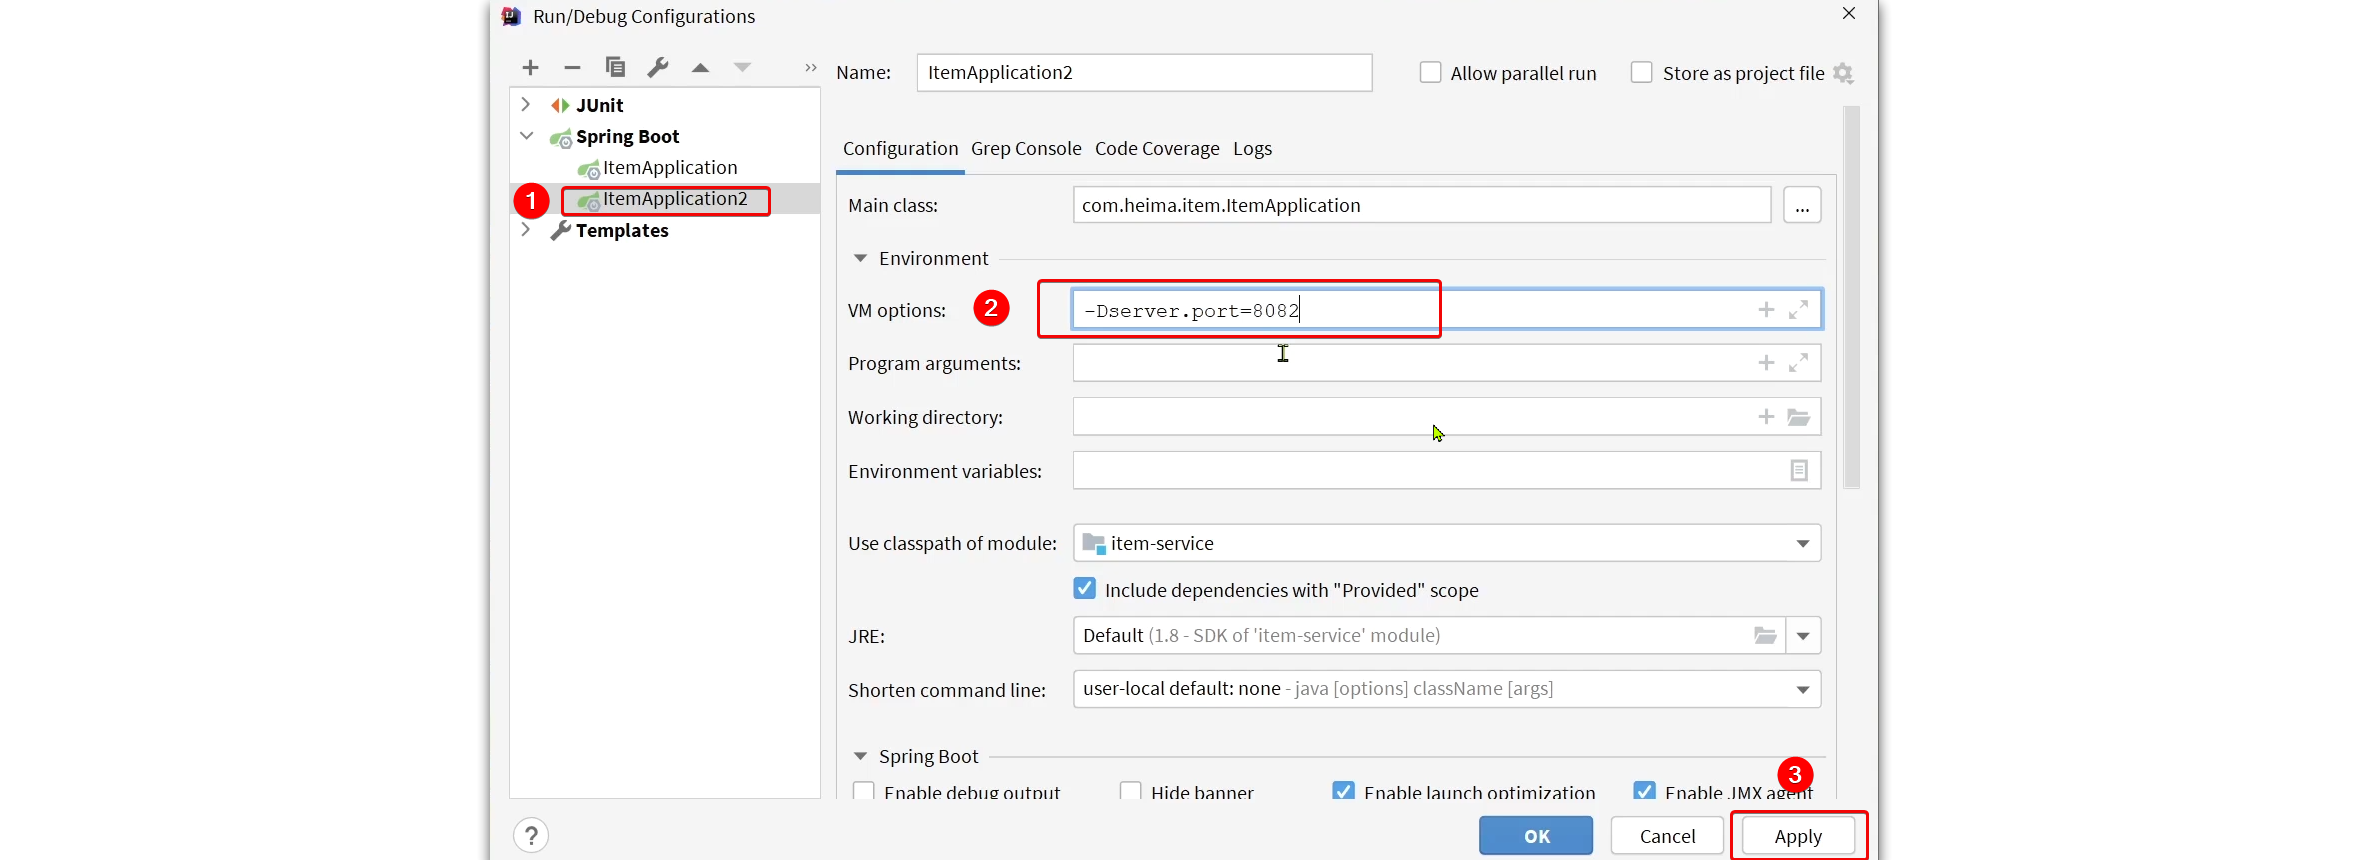Enable the Allow parallel run checkbox
This screenshot has height=860, width=2370.
pyautogui.click(x=1430, y=73)
